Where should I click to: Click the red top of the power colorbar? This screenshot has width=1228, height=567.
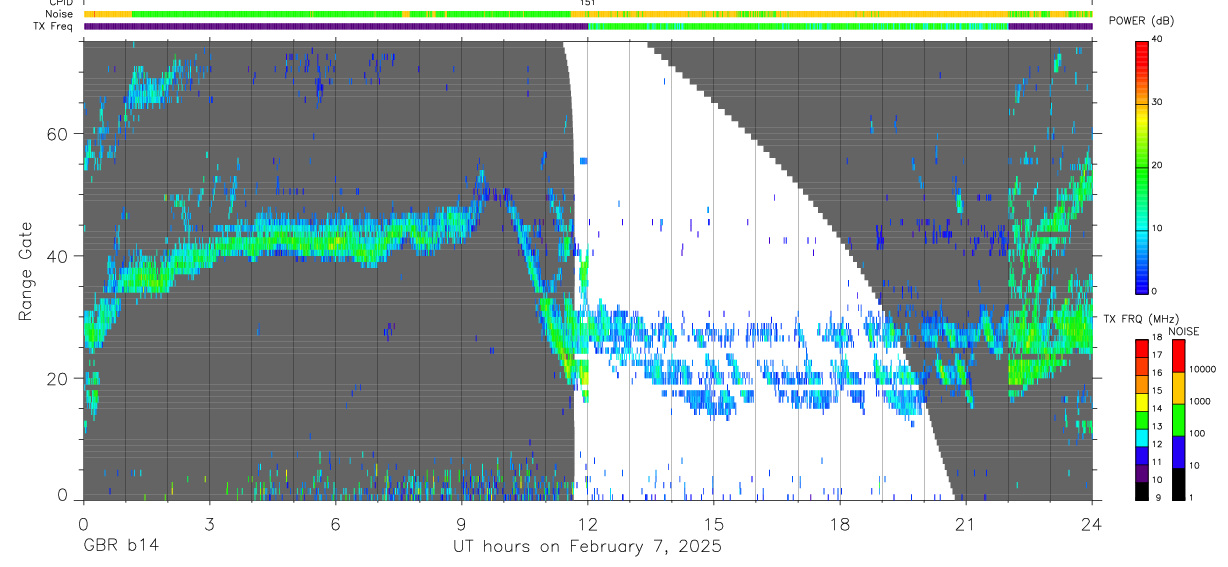(x=1142, y=55)
